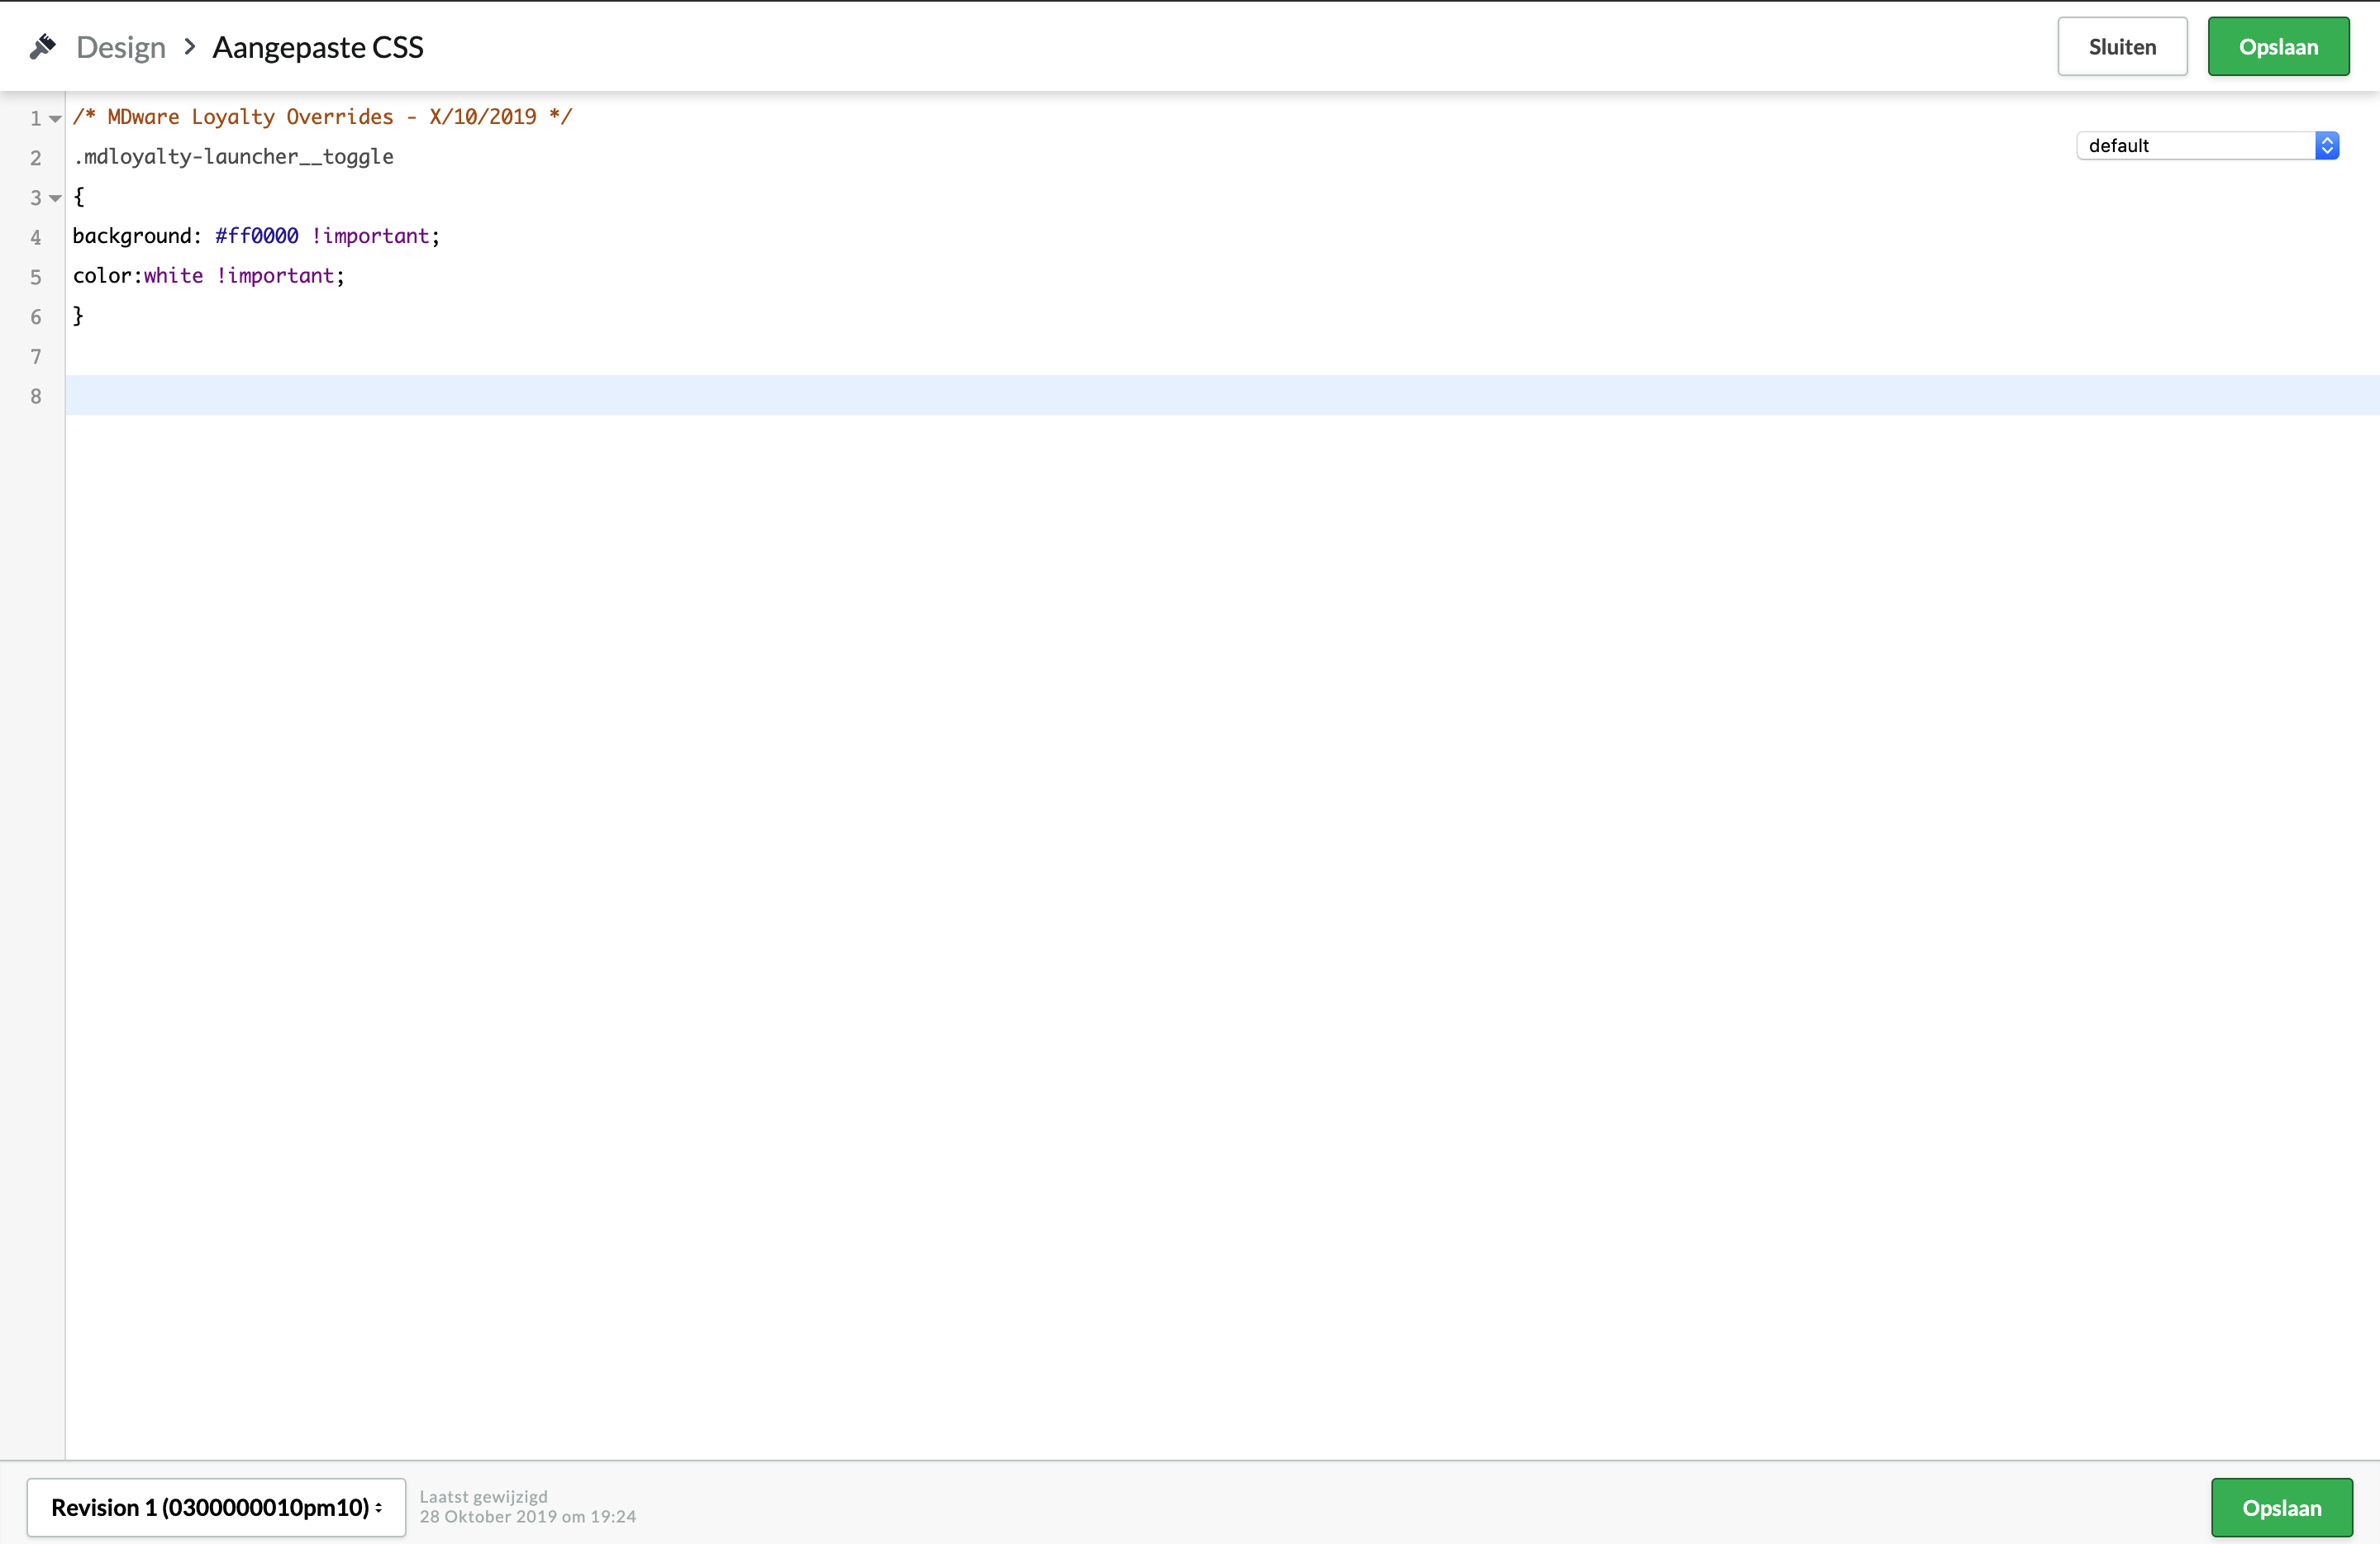Open the default theme dropdown
The width and height of the screenshot is (2380, 1544).
tap(2207, 145)
